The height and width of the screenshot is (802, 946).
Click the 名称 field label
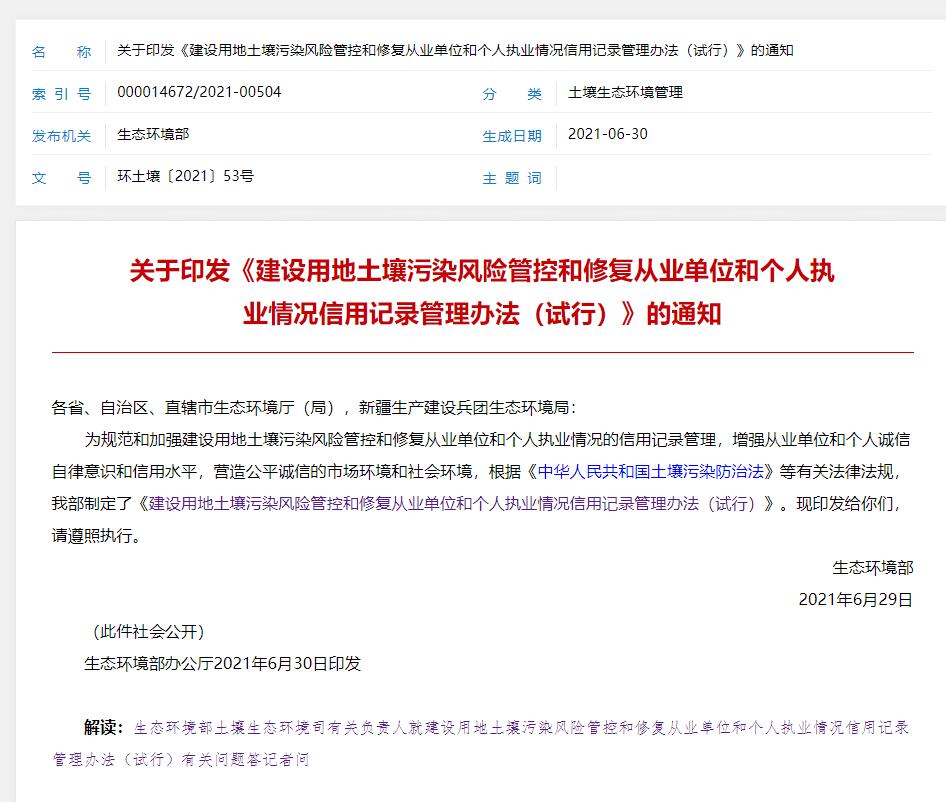(x=62, y=52)
